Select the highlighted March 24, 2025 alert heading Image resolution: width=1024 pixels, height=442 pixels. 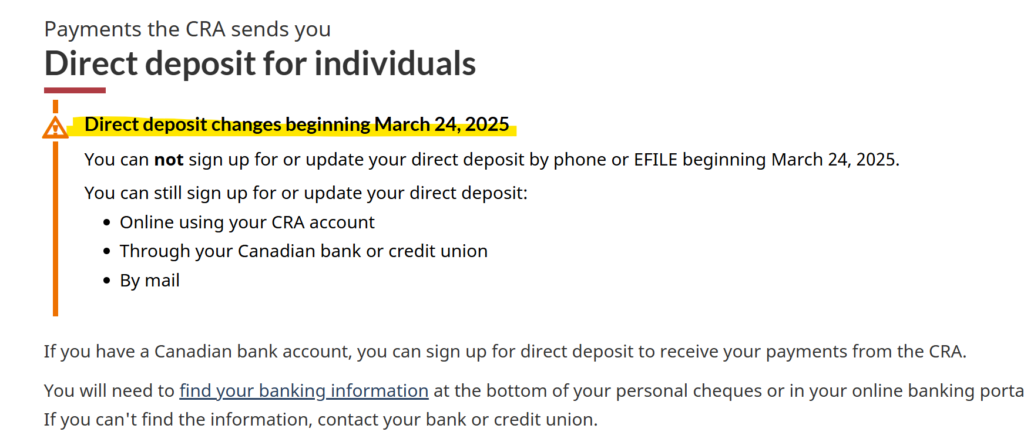297,124
